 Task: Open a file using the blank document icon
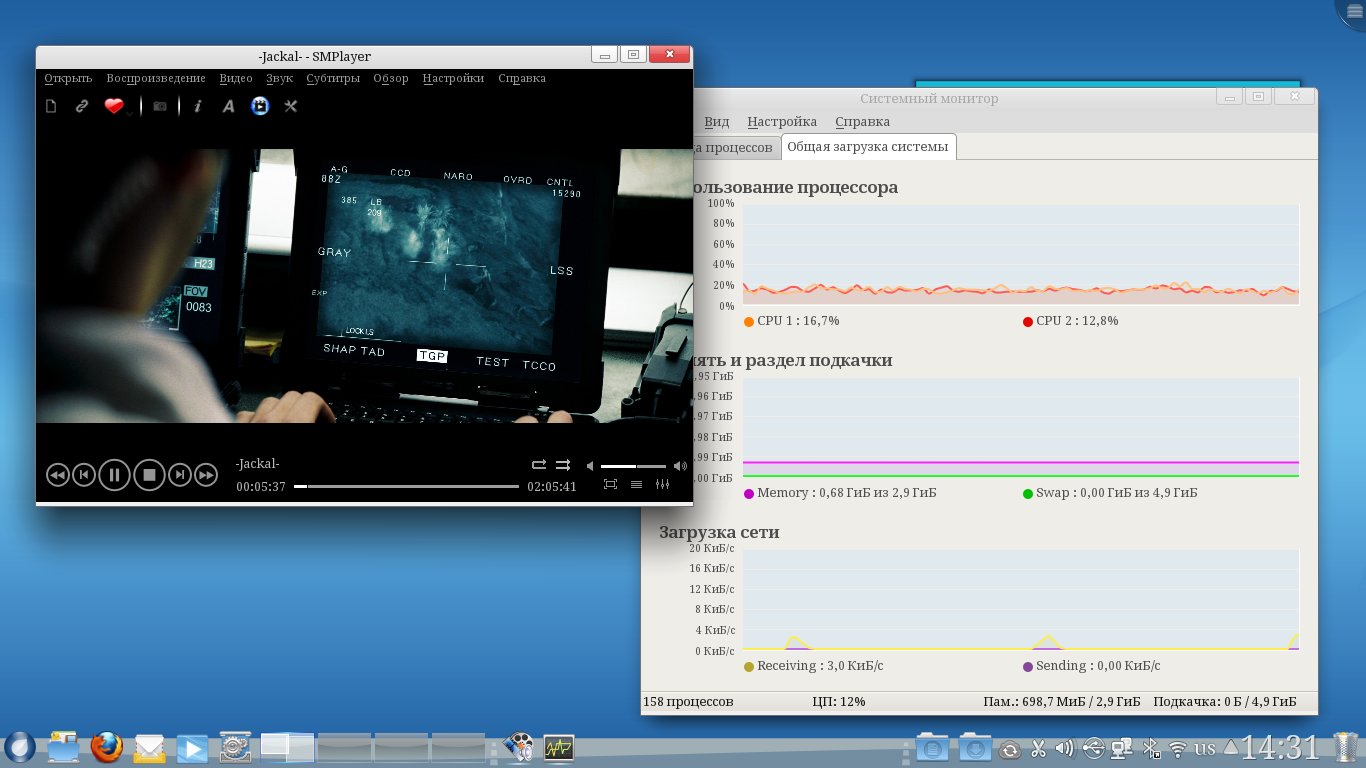(x=52, y=106)
